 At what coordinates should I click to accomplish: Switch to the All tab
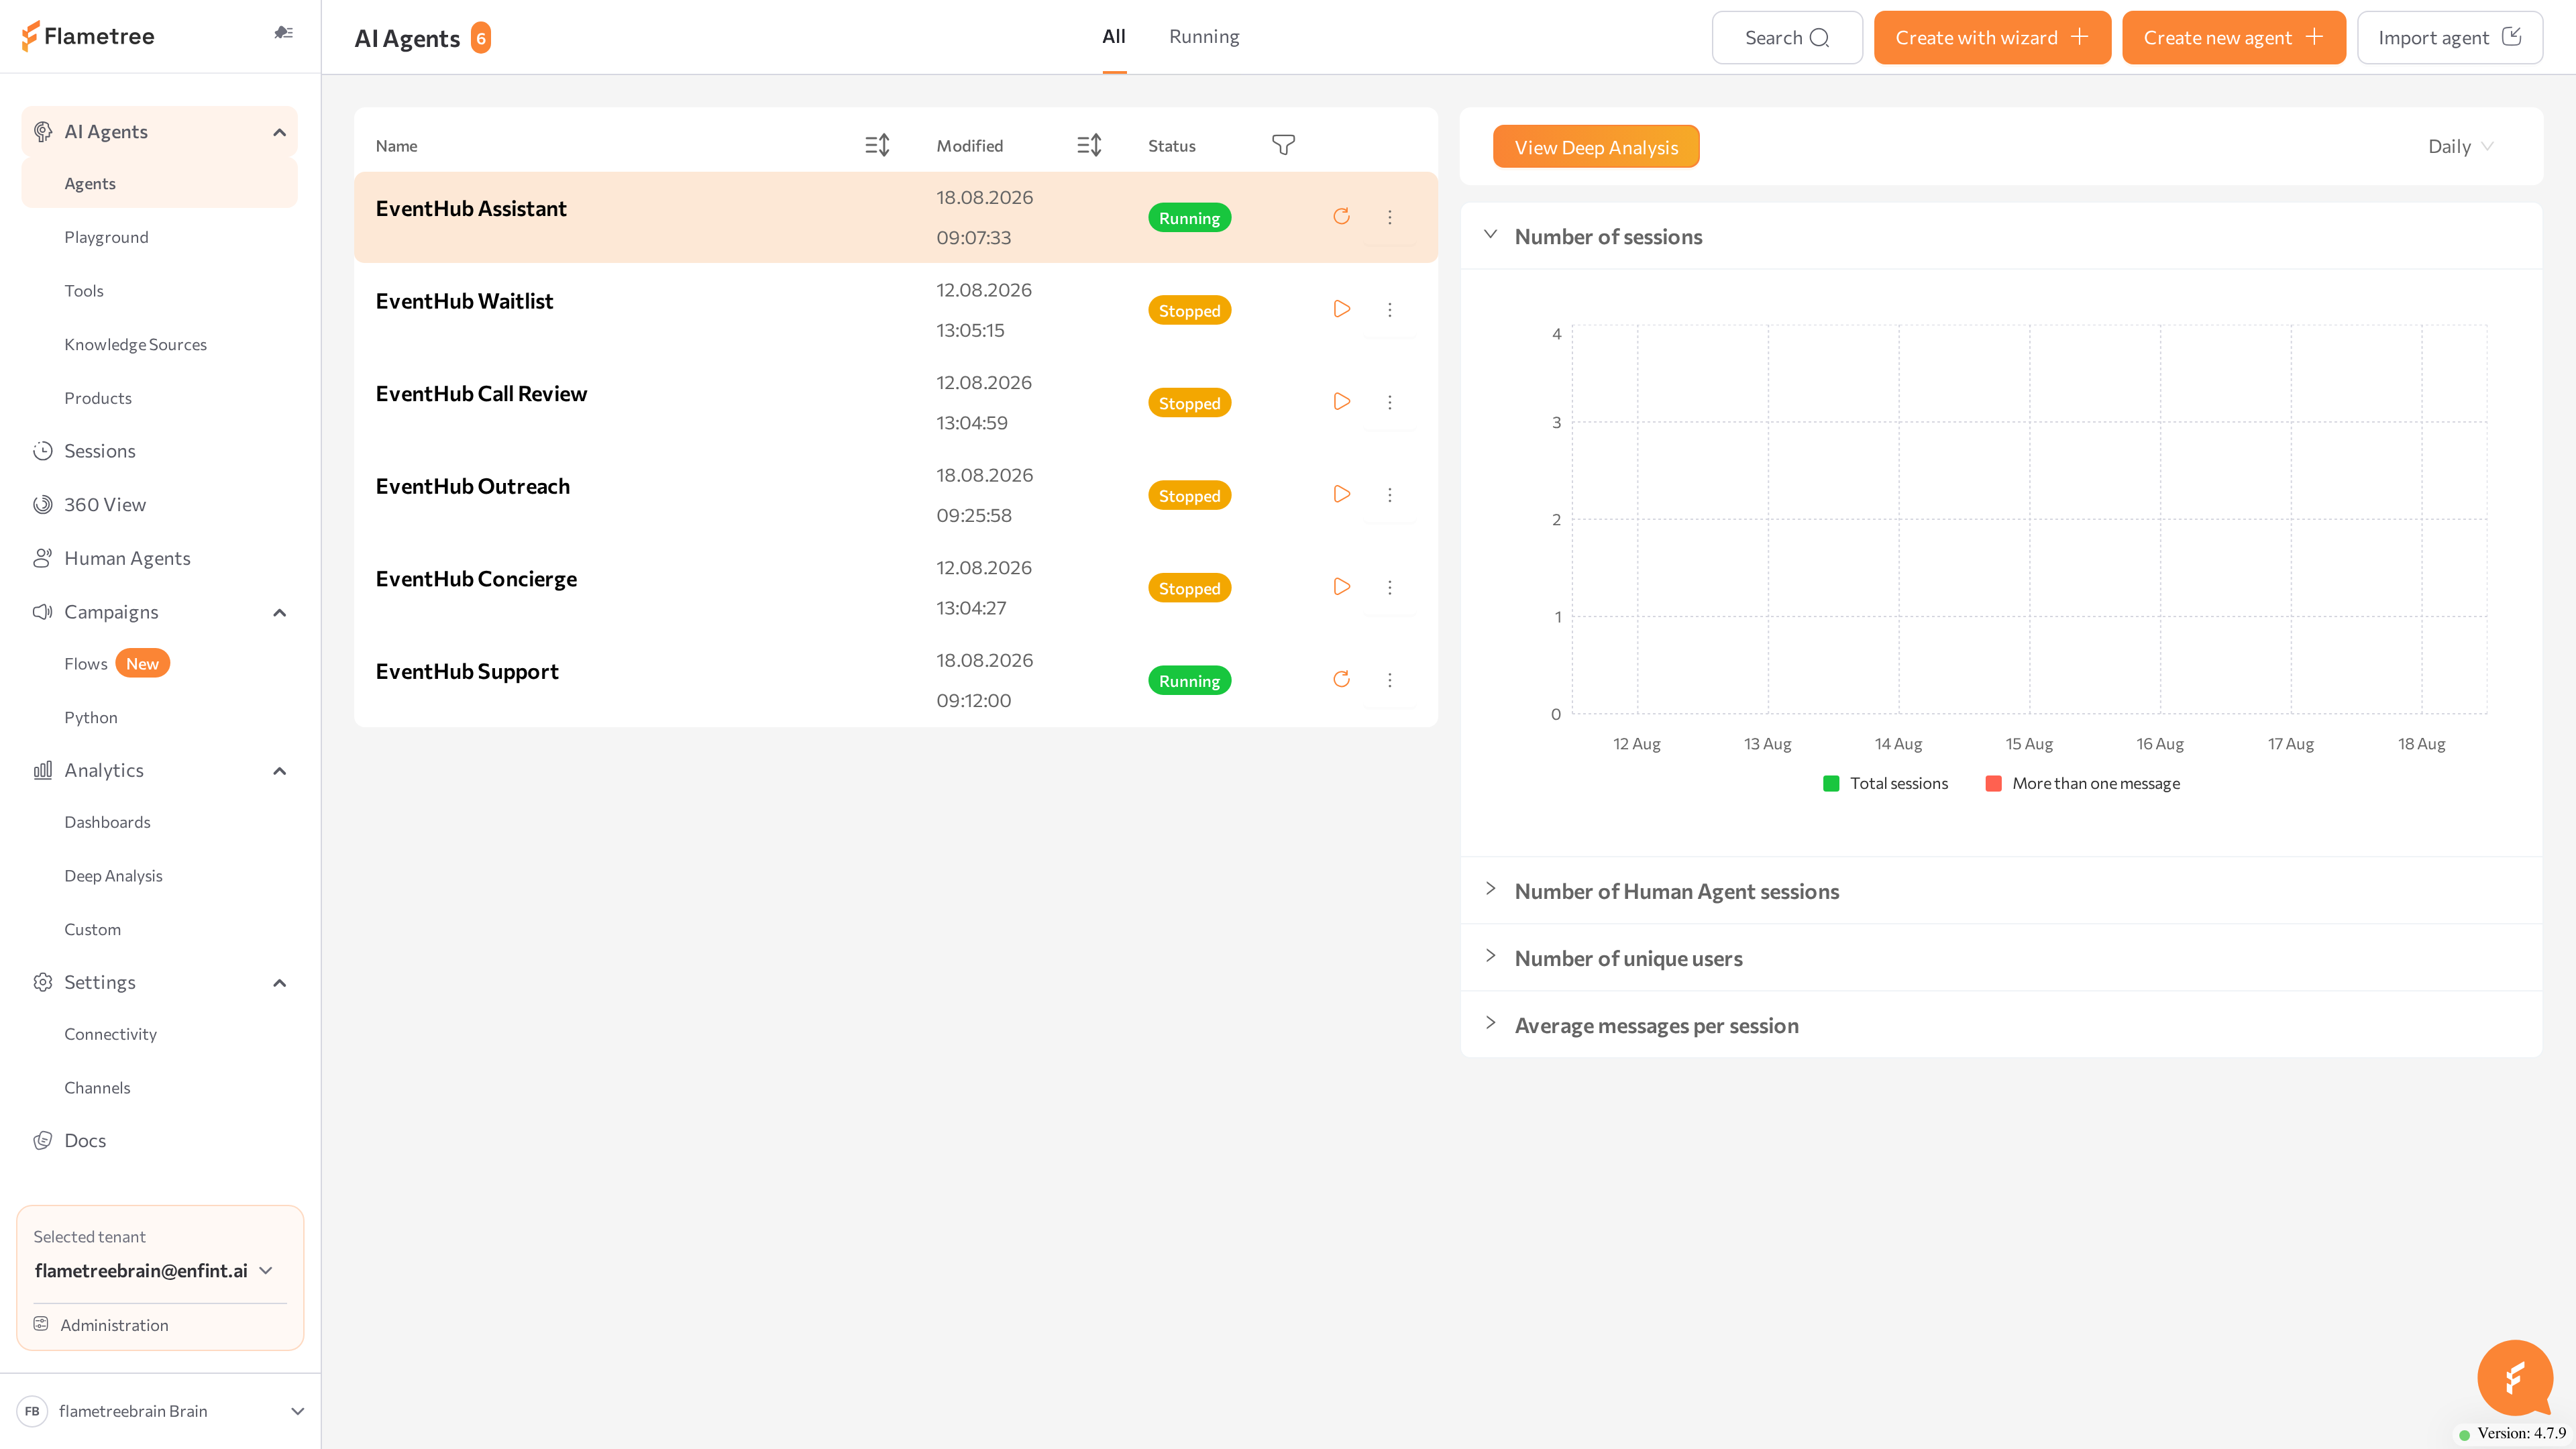pos(1113,37)
